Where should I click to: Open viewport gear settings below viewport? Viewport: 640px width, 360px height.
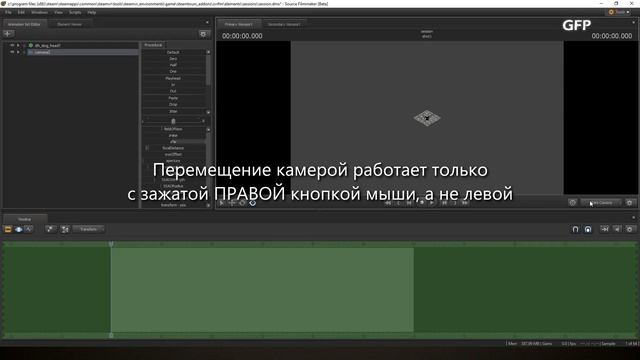(x=630, y=202)
